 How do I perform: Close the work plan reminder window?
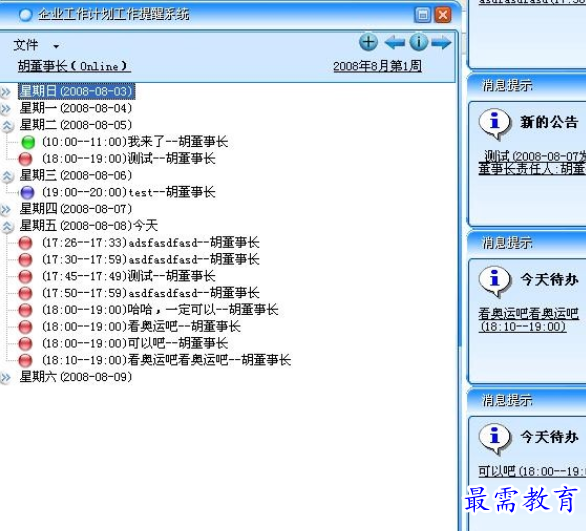[443, 15]
